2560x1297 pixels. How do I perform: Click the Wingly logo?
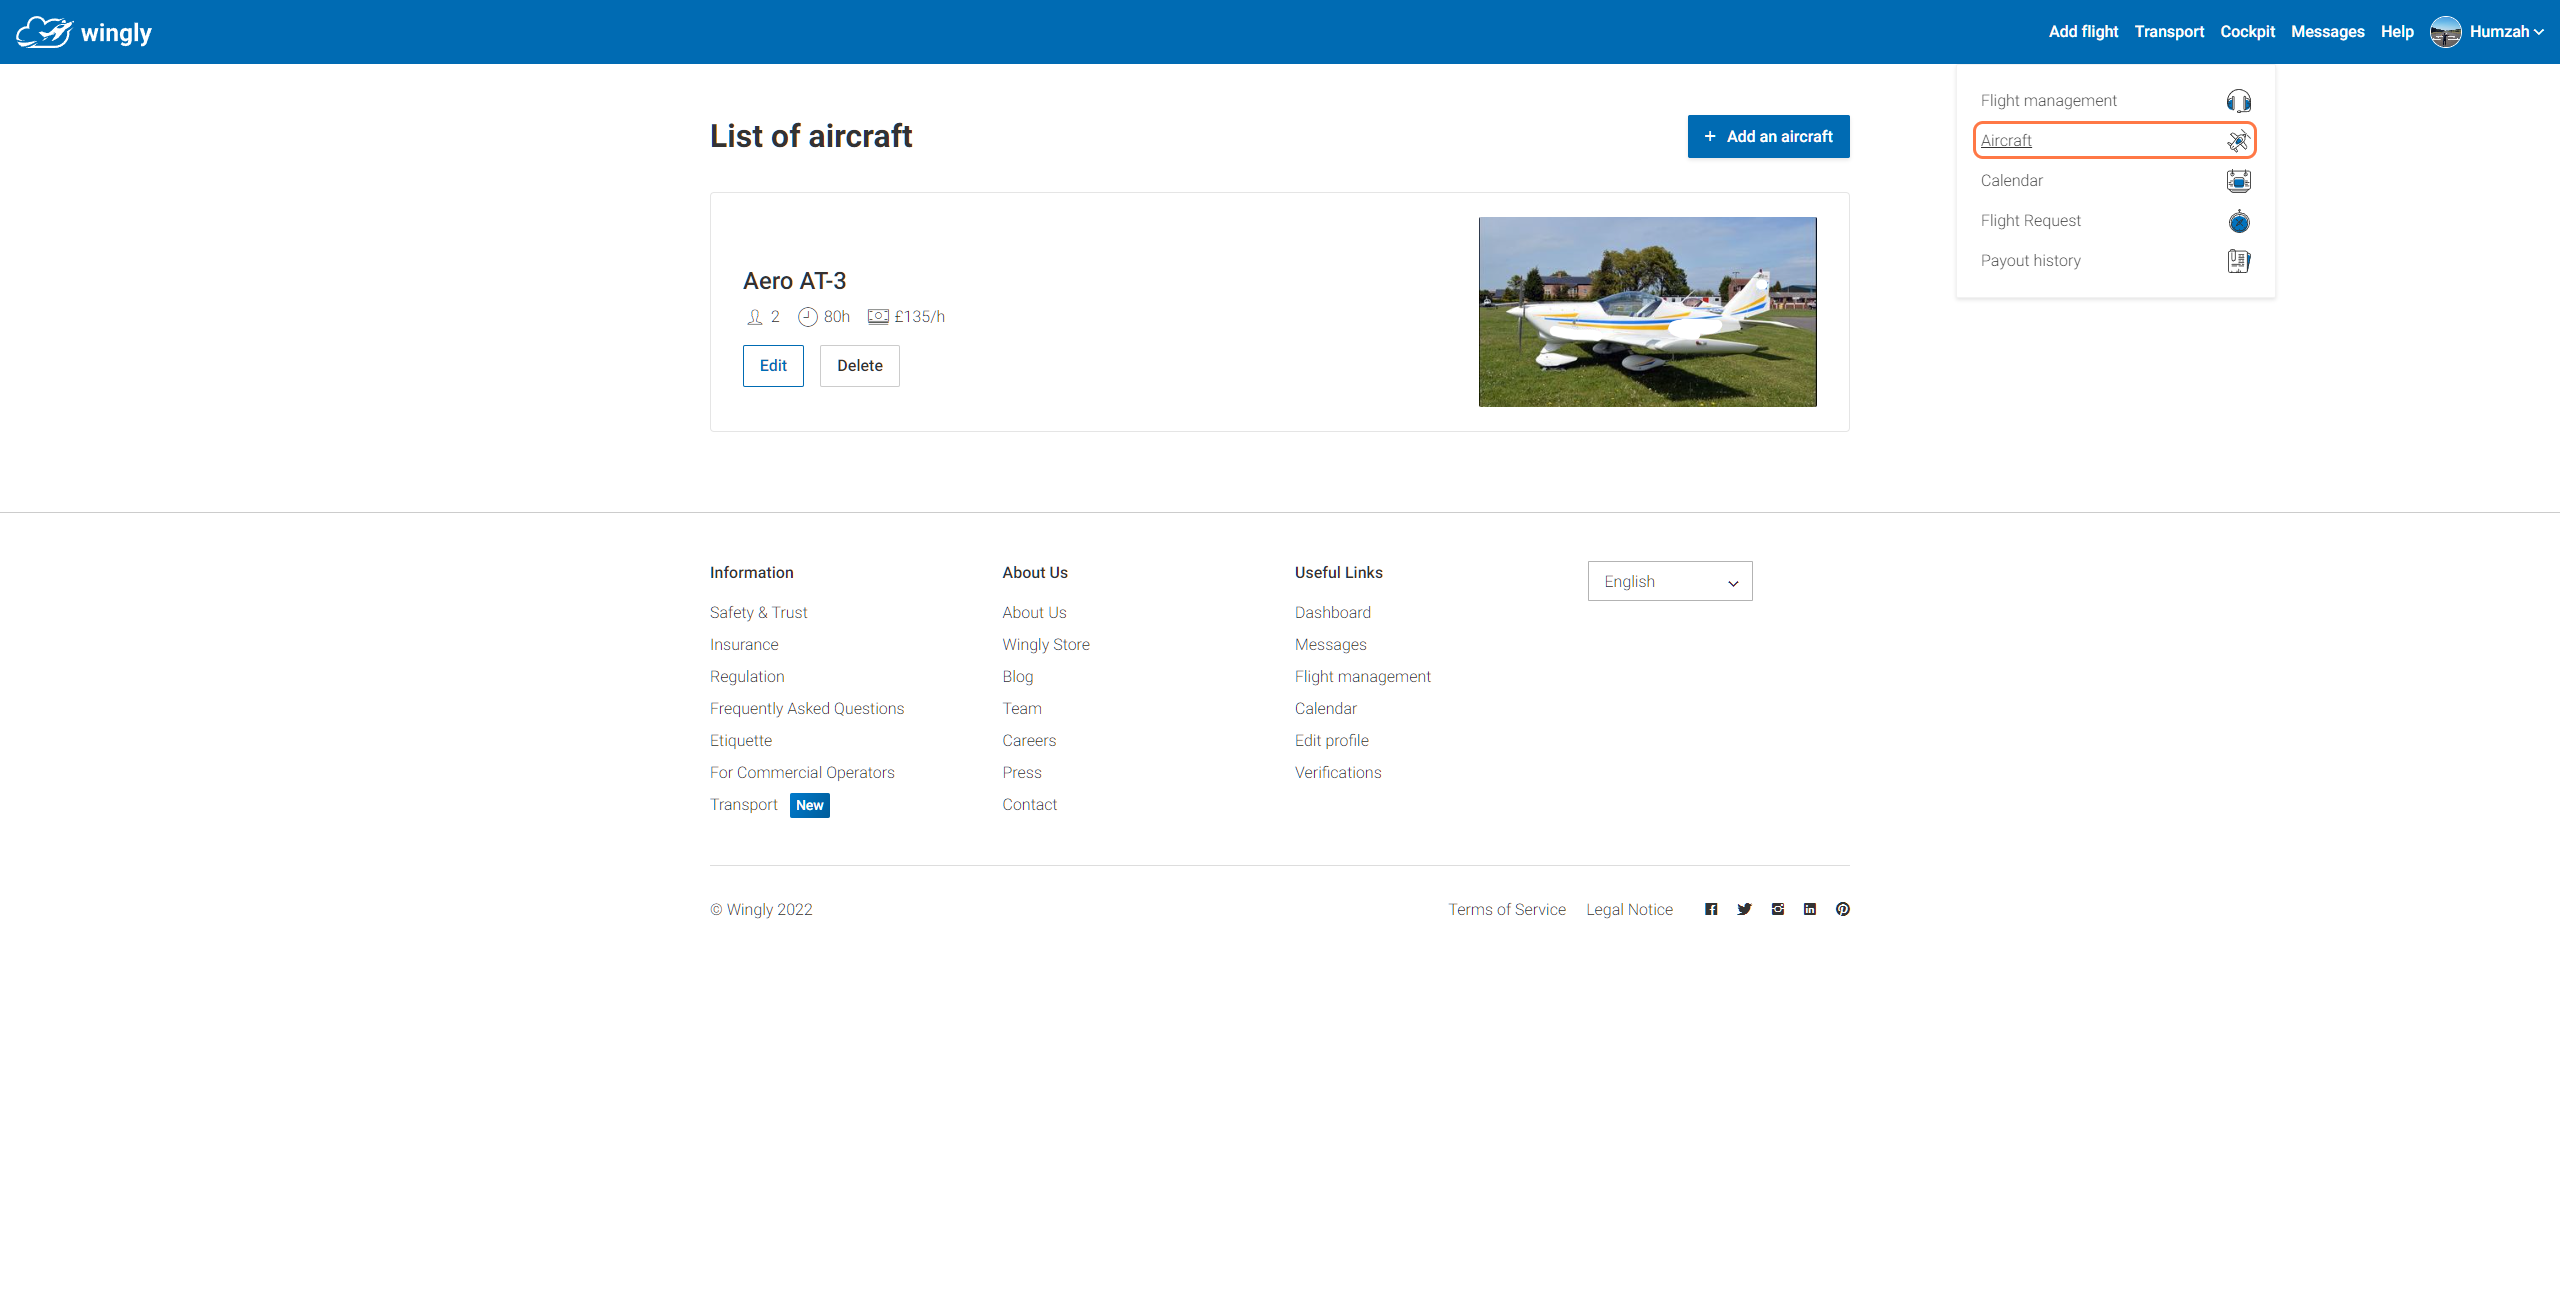pyautogui.click(x=84, y=32)
